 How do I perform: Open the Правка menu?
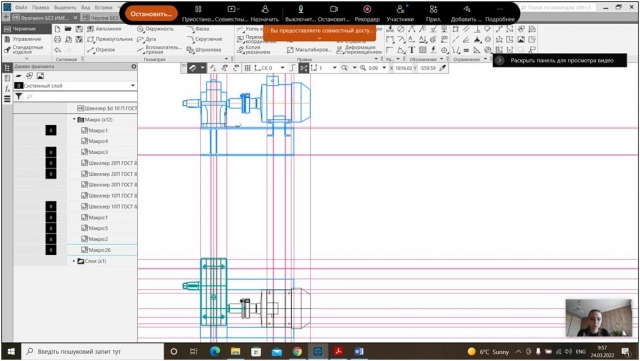40,7
